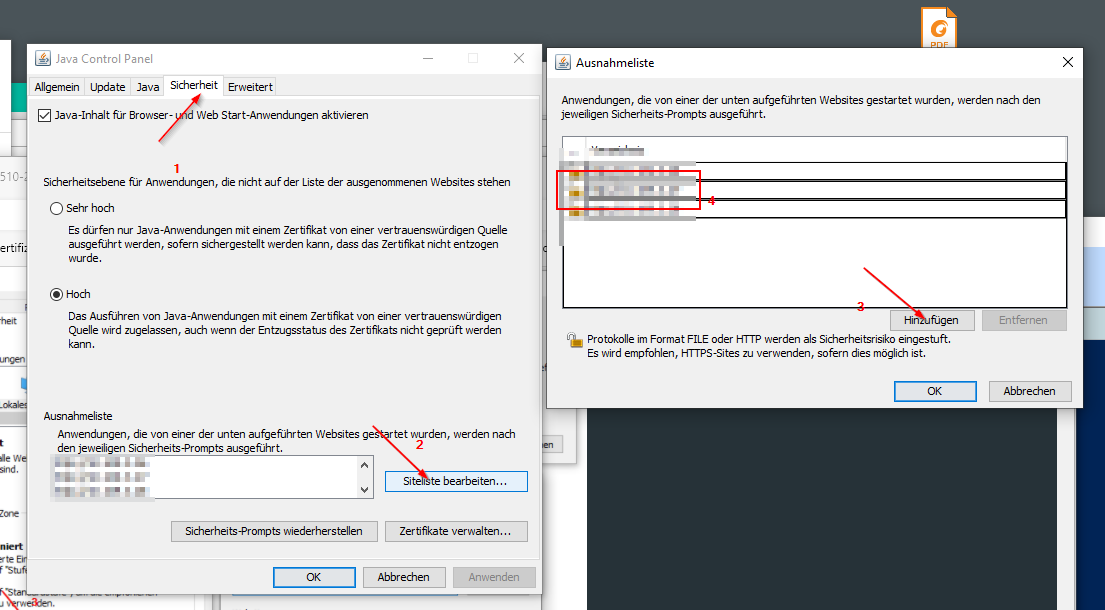Click Abbrechen in Java Control Panel

tap(404, 577)
